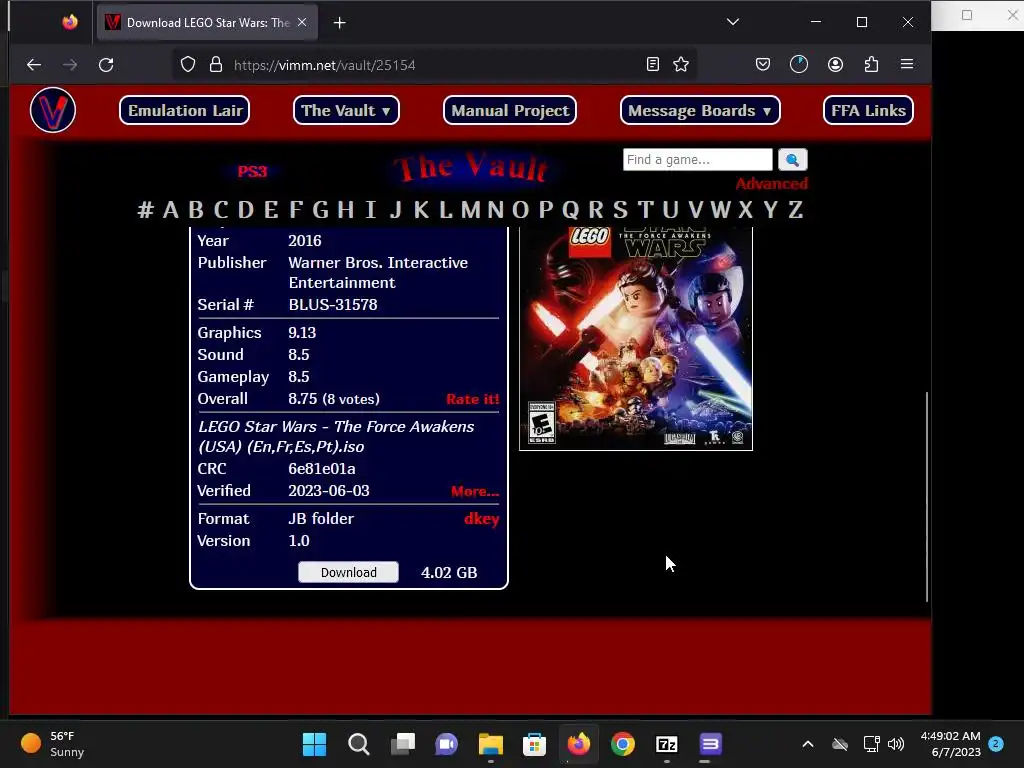Viewport: 1024px width, 768px height.
Task: Open Task View on the taskbar
Action: coord(403,744)
